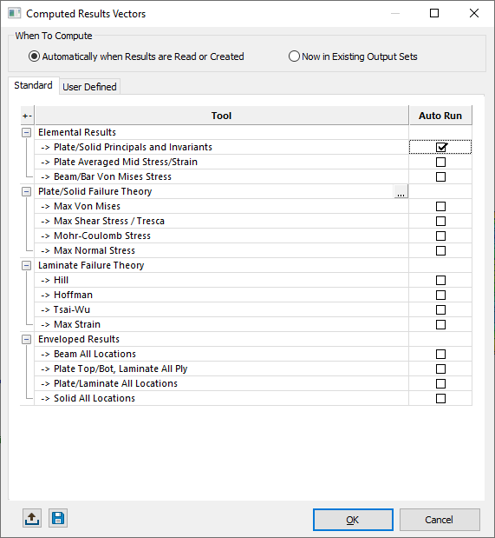This screenshot has width=495, height=538.
Task: Enable Auto Run for Max Von Mises
Action: tap(441, 207)
